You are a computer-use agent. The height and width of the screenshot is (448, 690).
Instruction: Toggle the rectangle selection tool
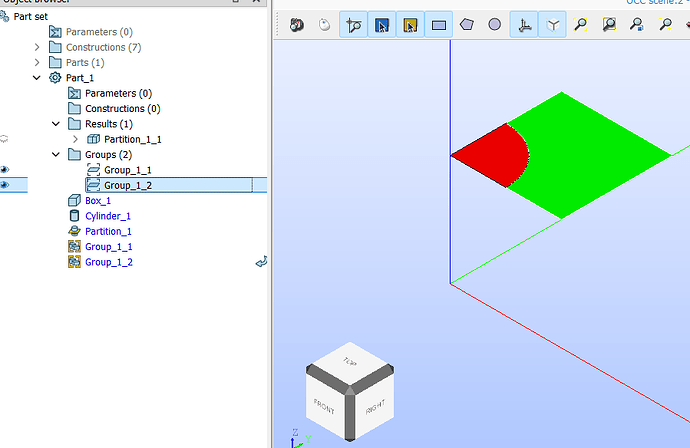point(439,25)
